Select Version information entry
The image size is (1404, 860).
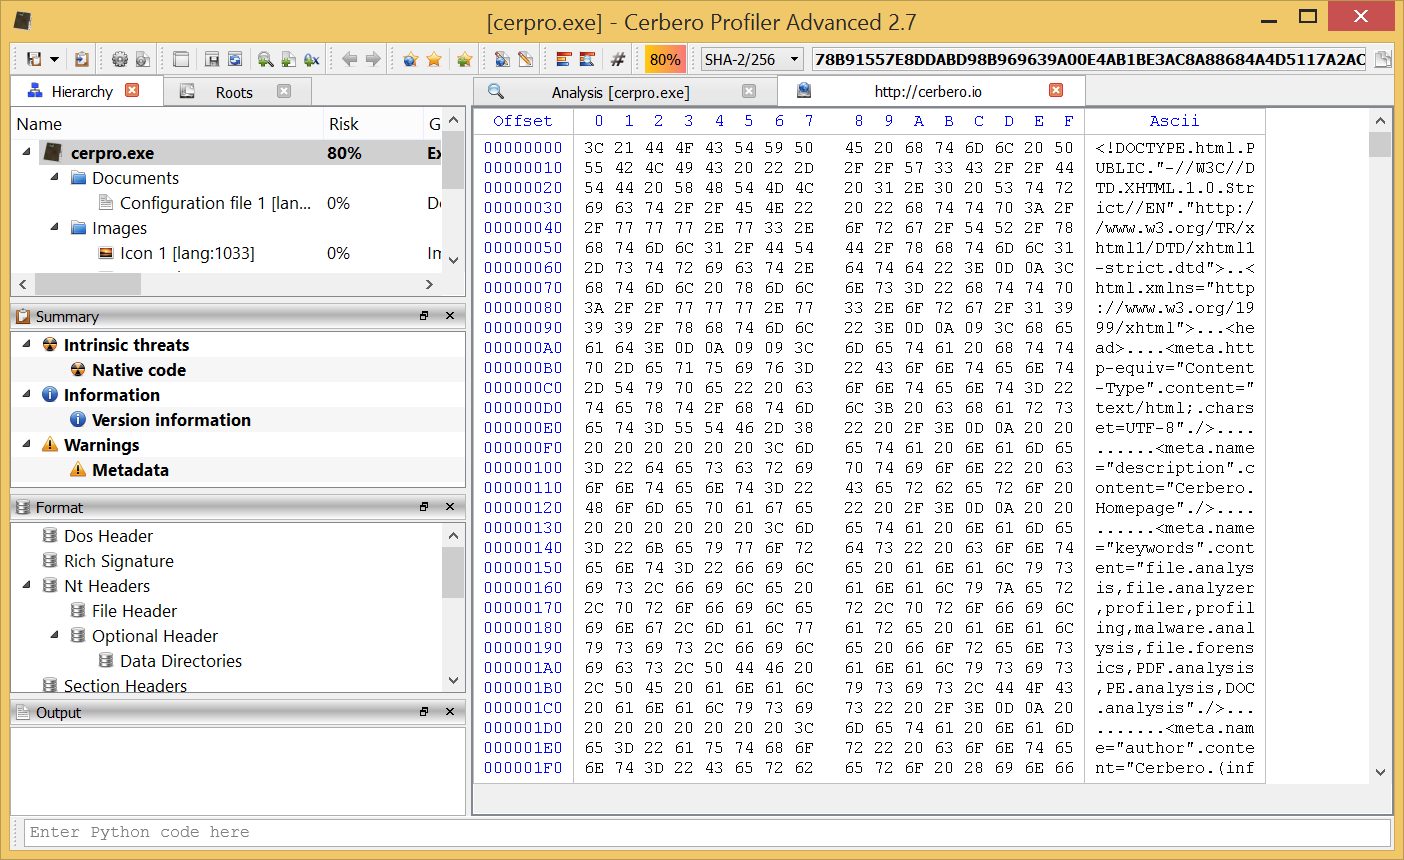pyautogui.click(x=171, y=420)
